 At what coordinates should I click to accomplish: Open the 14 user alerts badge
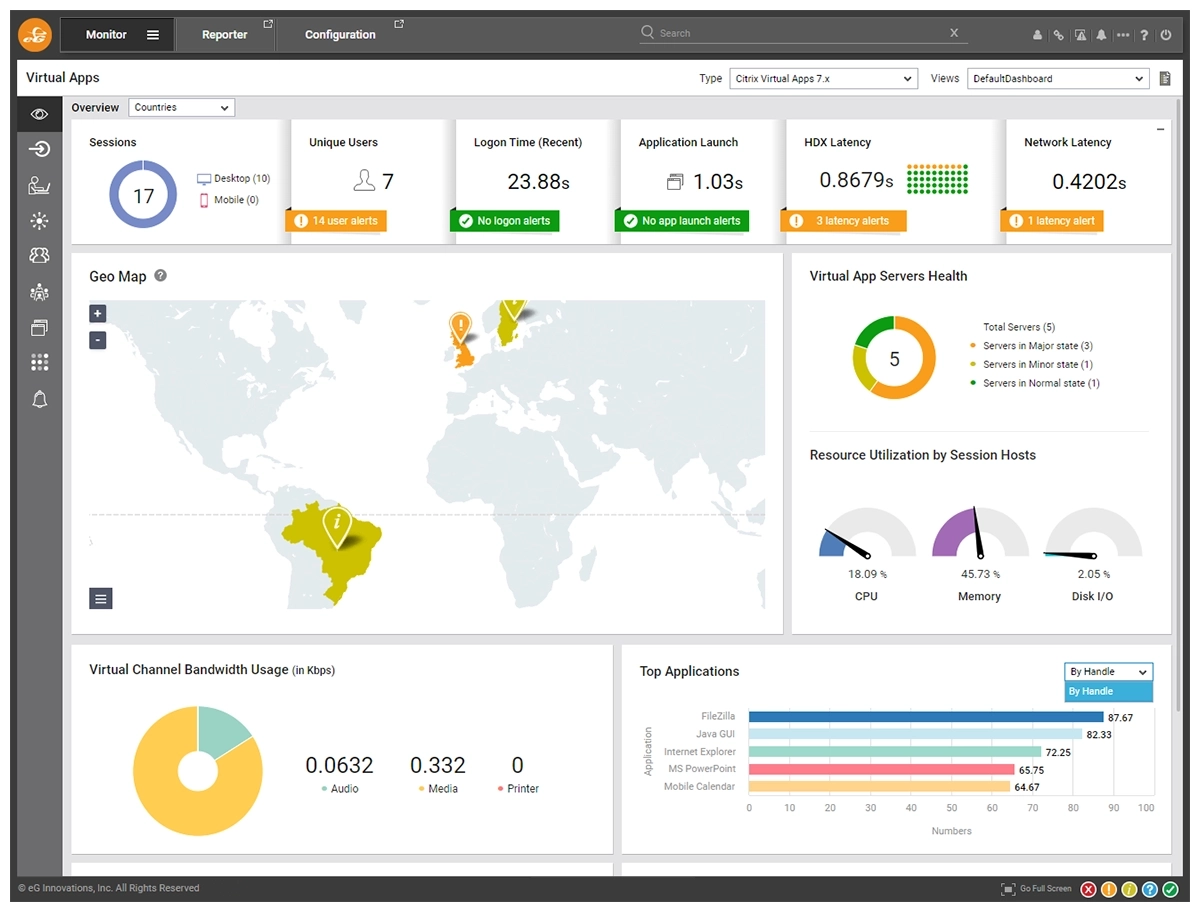pos(336,221)
